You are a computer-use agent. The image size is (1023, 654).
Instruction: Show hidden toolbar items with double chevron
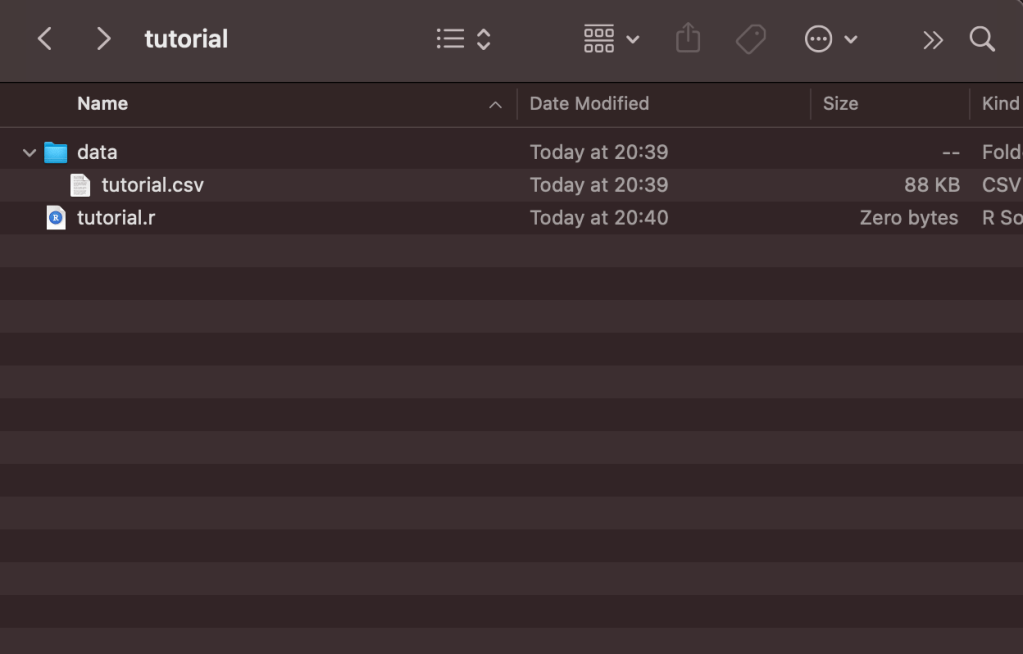click(x=932, y=39)
